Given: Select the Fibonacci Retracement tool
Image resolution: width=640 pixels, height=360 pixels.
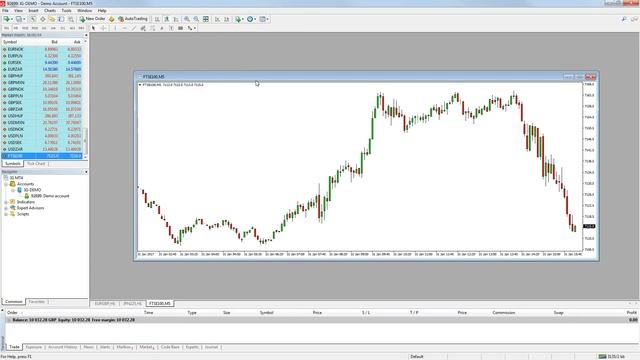Looking at the screenshot, I should click(x=153, y=28).
